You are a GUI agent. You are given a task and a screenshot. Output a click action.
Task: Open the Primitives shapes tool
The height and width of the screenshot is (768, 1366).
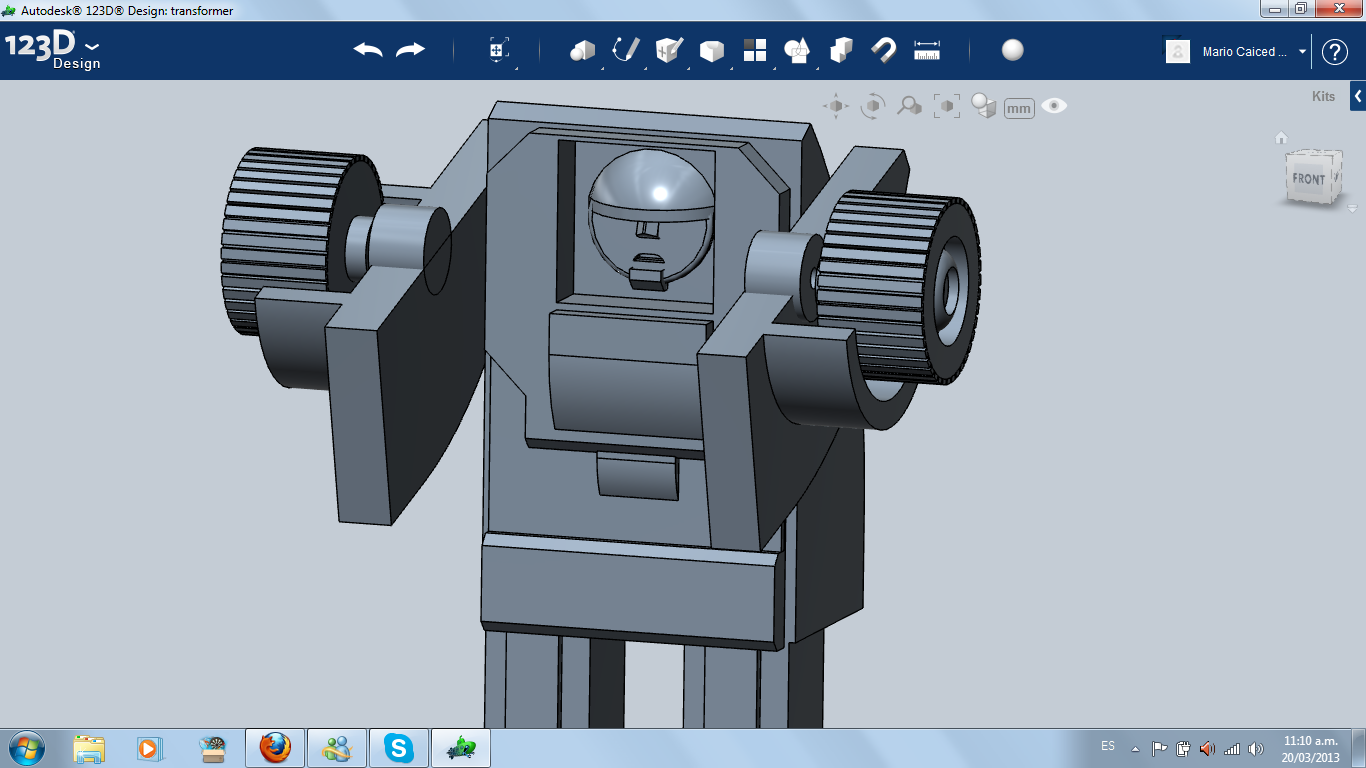[x=582, y=50]
